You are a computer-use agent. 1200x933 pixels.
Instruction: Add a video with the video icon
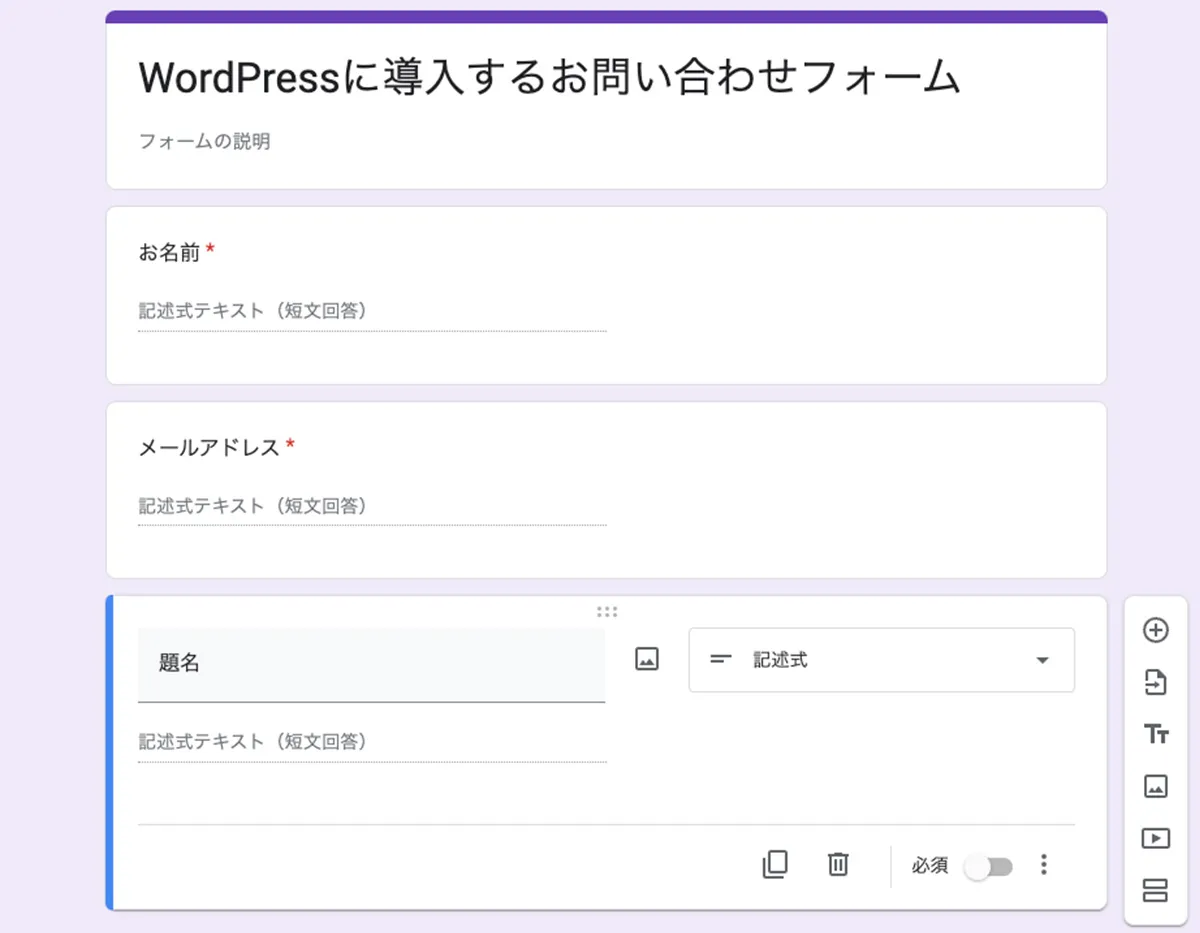click(1156, 838)
